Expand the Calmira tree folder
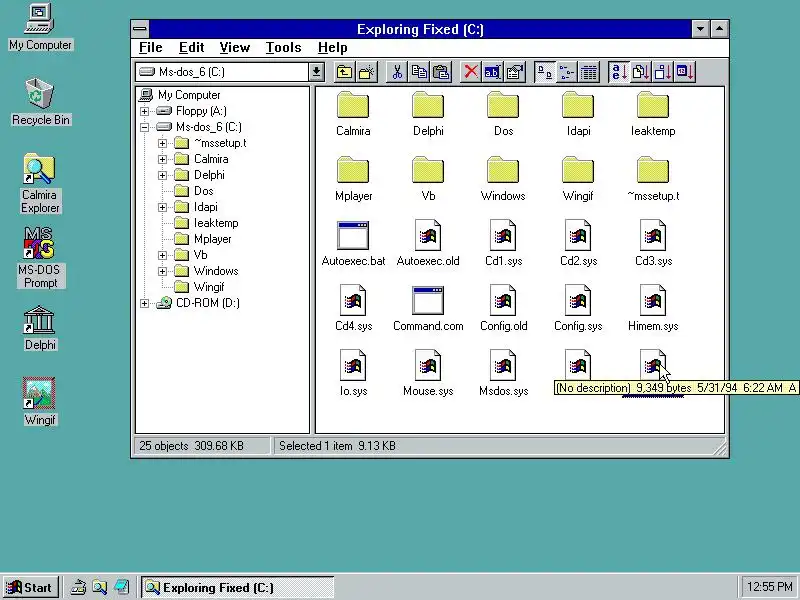 click(162, 159)
